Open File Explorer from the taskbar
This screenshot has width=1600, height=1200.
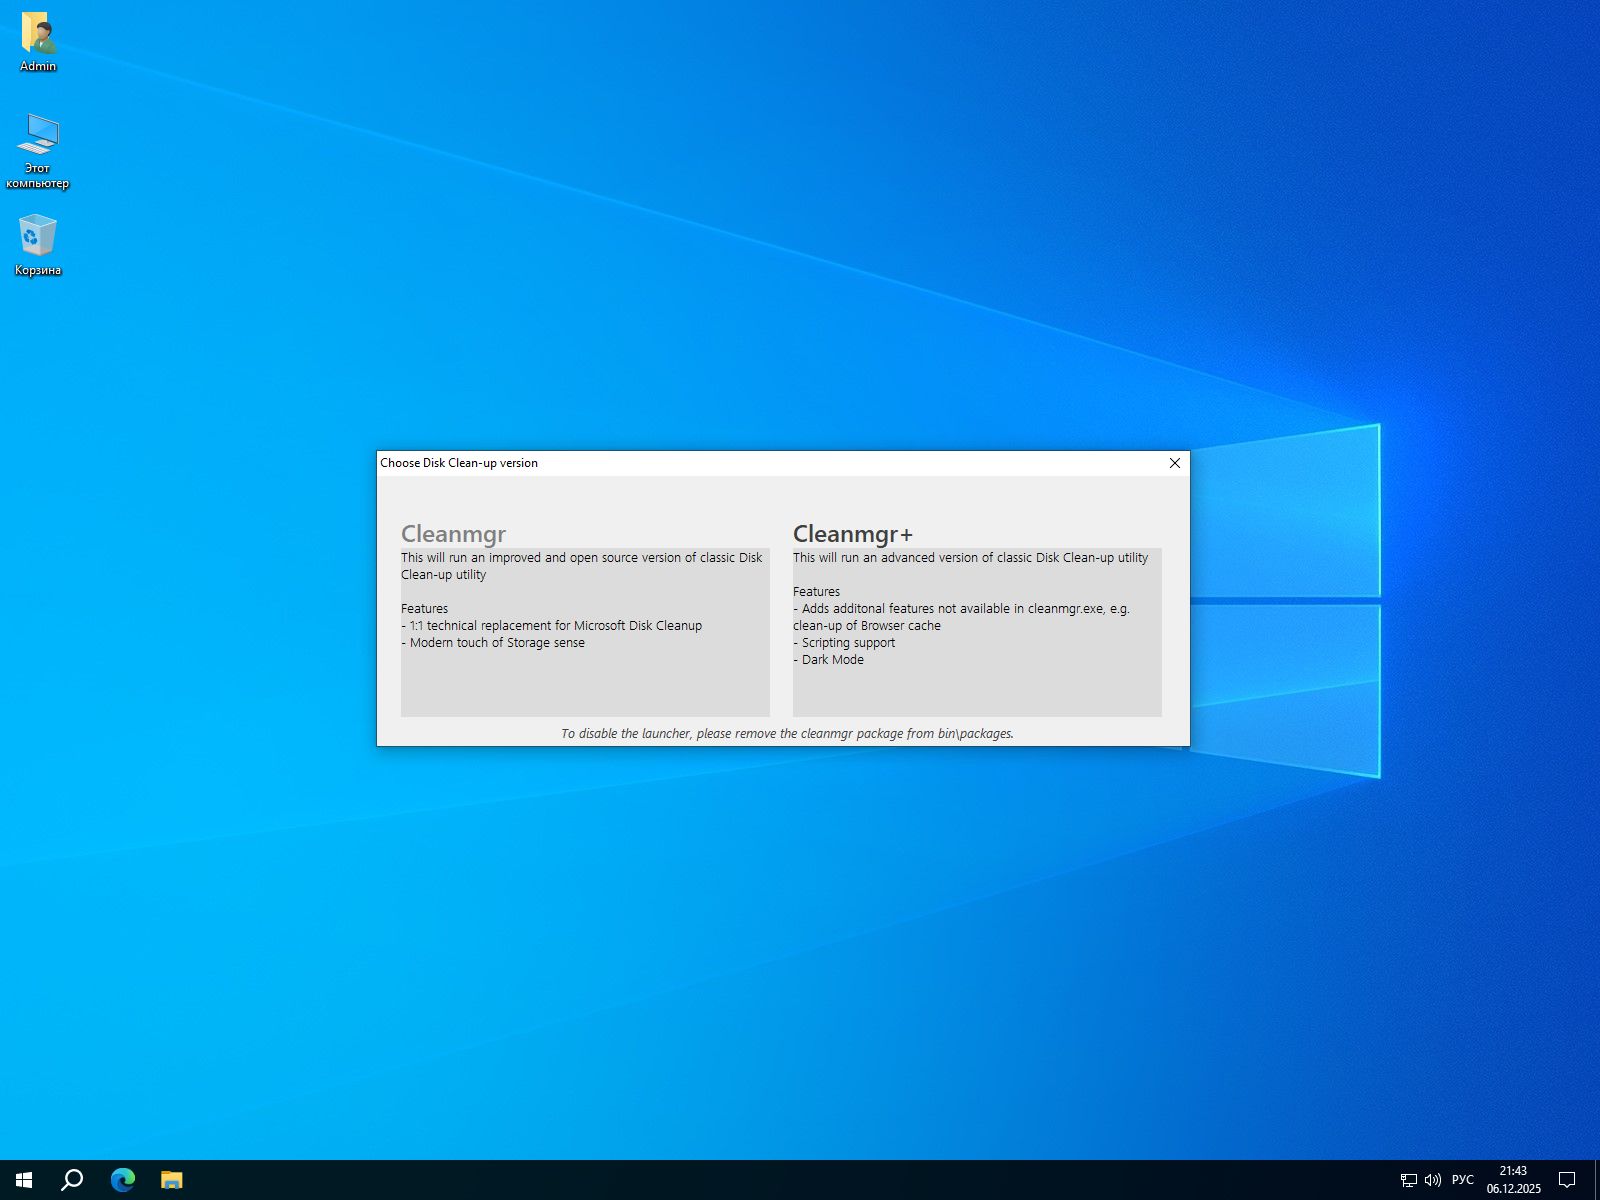point(172,1180)
